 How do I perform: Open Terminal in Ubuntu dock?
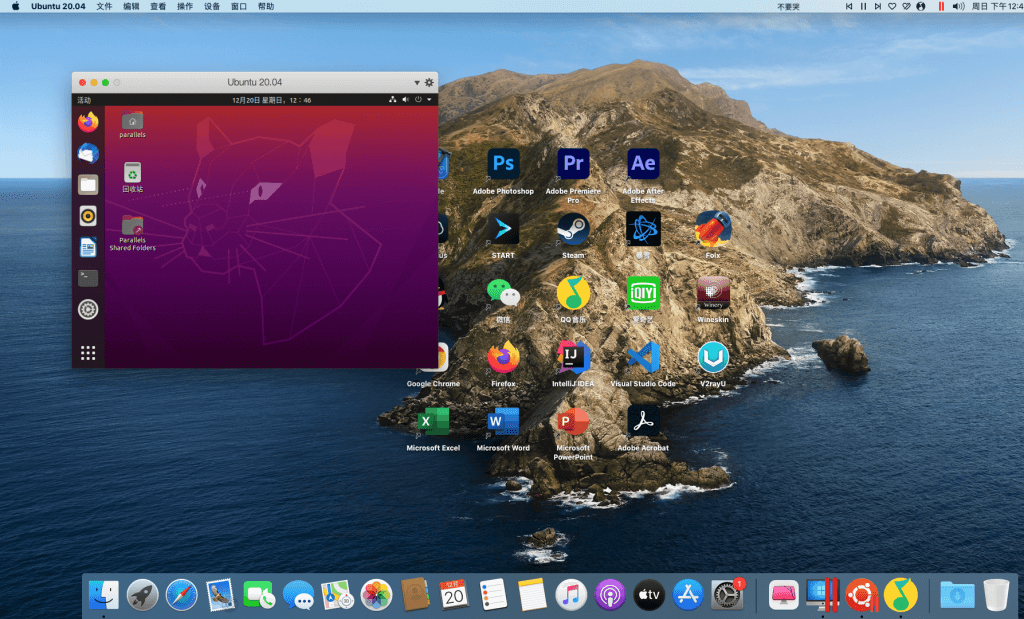(x=88, y=278)
